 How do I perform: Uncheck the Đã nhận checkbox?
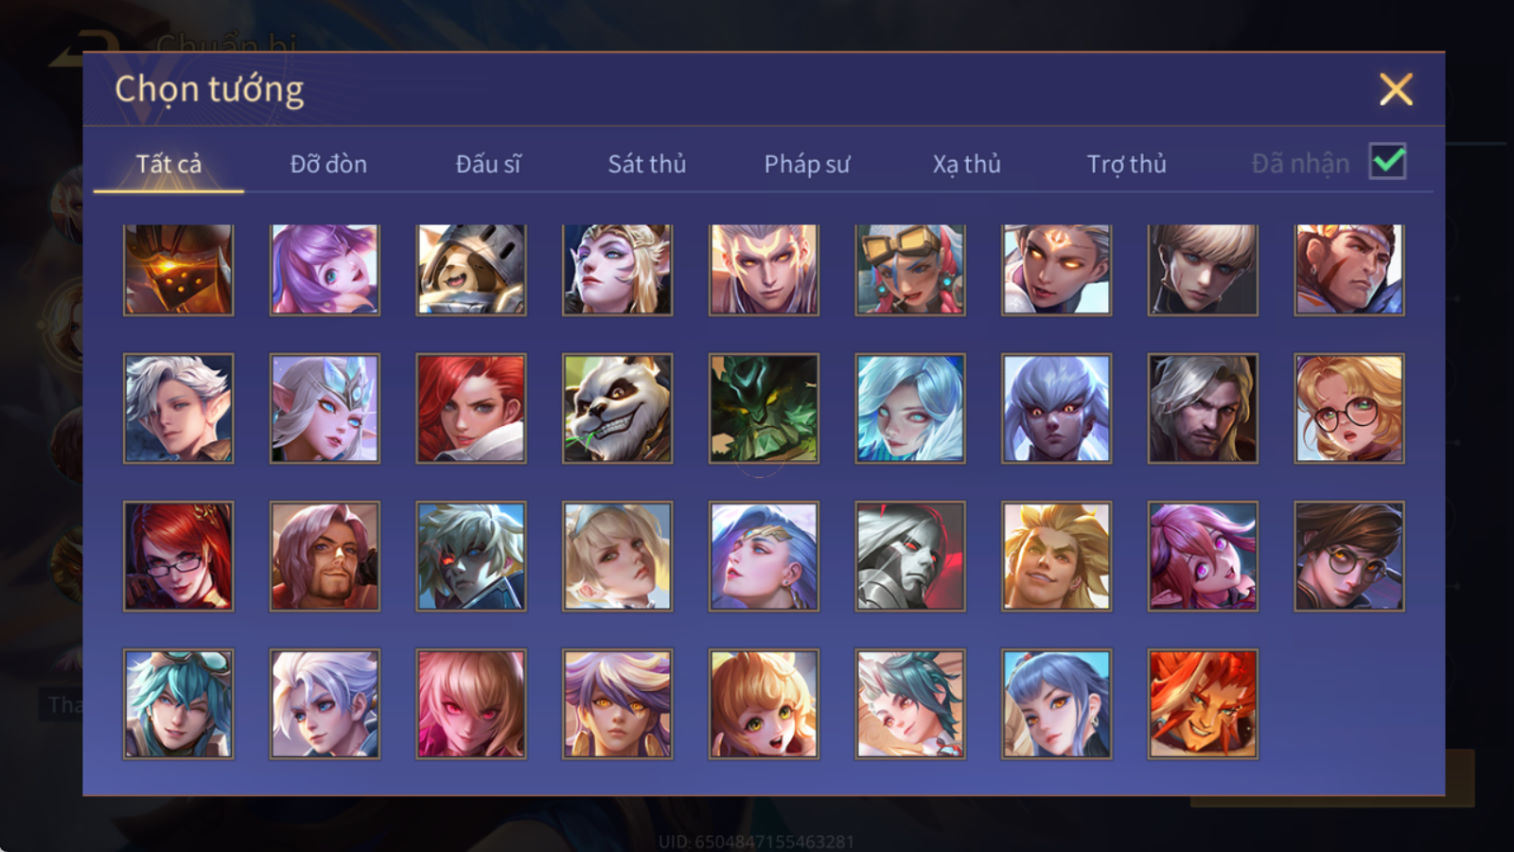click(x=1388, y=162)
